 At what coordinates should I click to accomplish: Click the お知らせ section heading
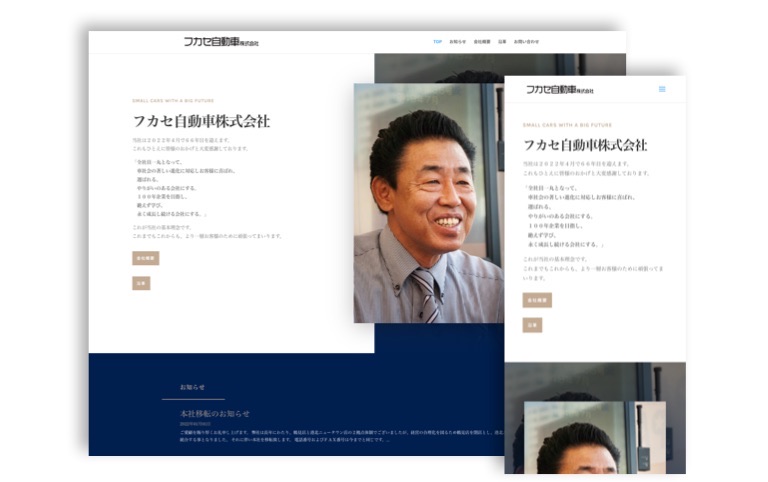pos(192,387)
